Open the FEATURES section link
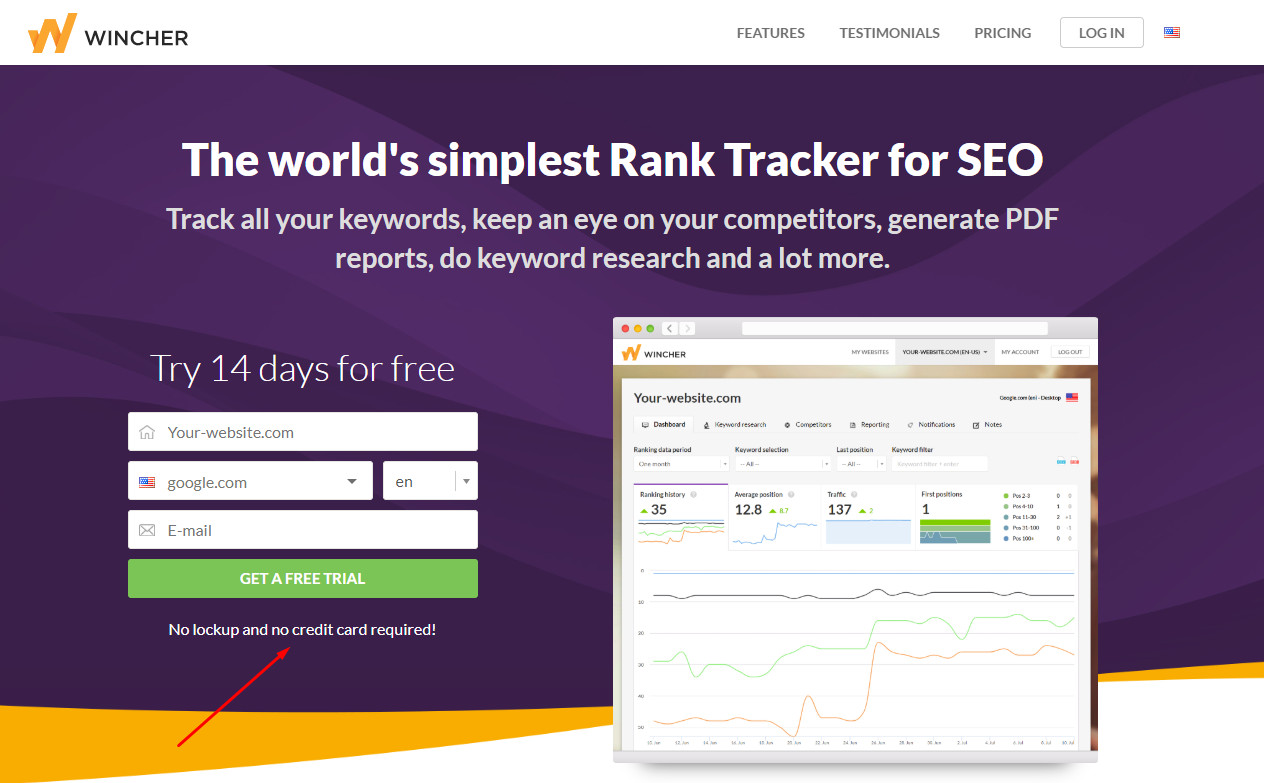1264x783 pixels. (770, 33)
